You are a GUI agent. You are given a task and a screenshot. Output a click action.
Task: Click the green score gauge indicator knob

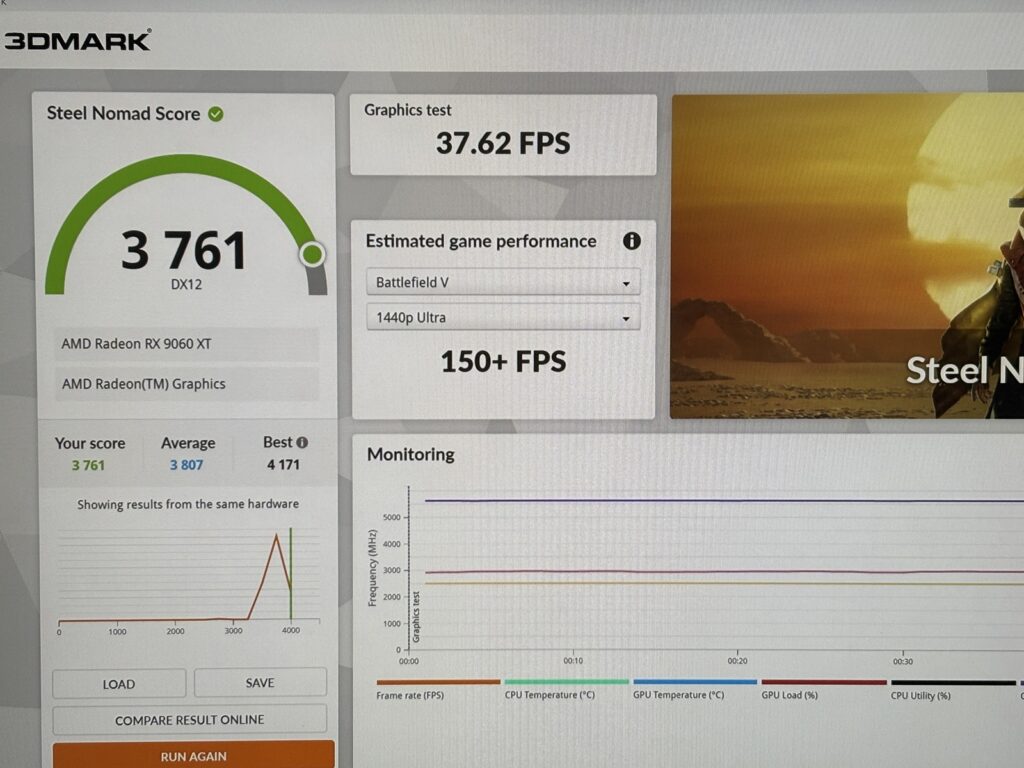[313, 254]
